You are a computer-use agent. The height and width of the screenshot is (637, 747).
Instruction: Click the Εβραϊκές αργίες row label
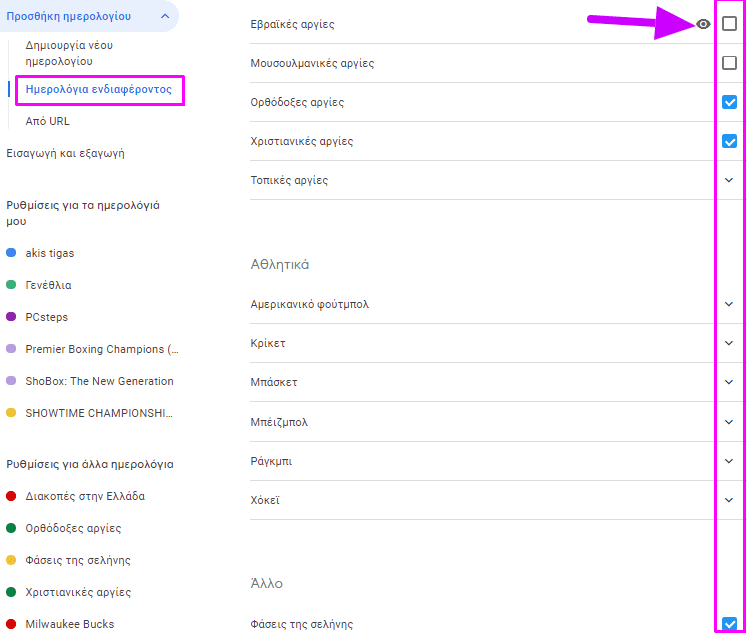[293, 24]
